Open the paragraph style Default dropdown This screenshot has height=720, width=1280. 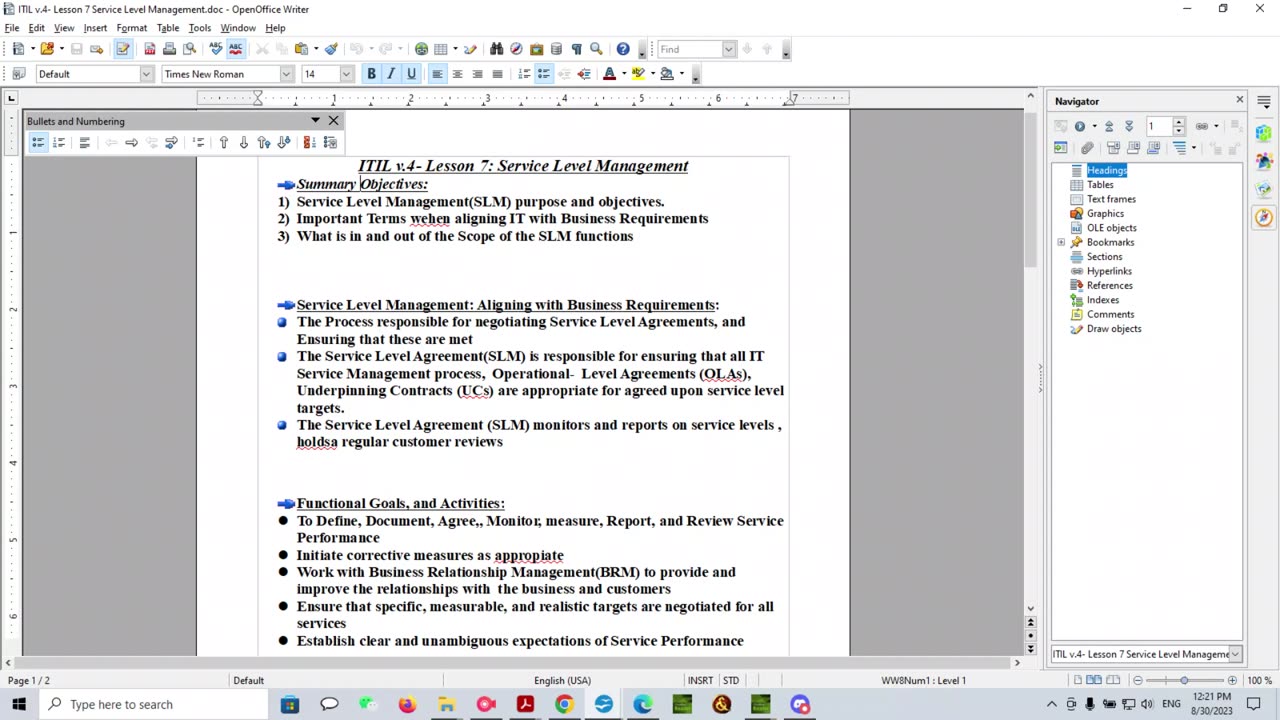coord(146,74)
